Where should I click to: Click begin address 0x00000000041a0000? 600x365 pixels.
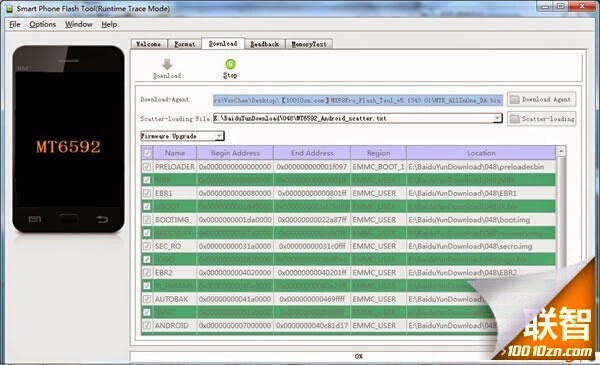[x=235, y=299]
